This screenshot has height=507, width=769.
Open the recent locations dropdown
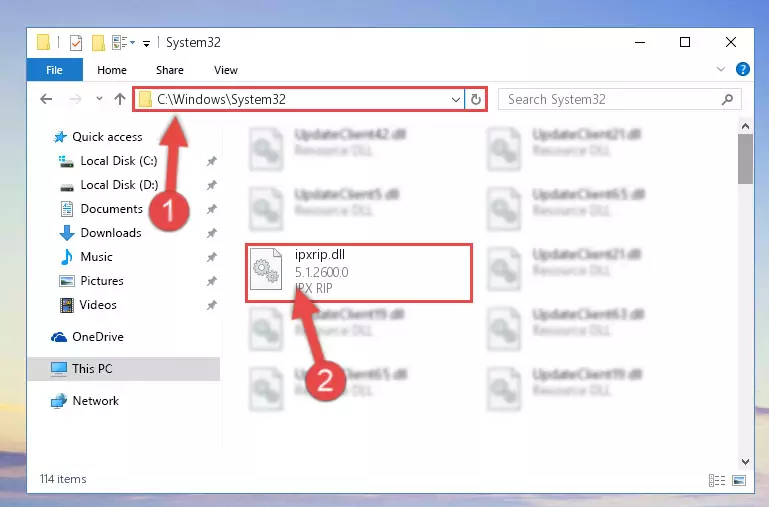[99, 99]
